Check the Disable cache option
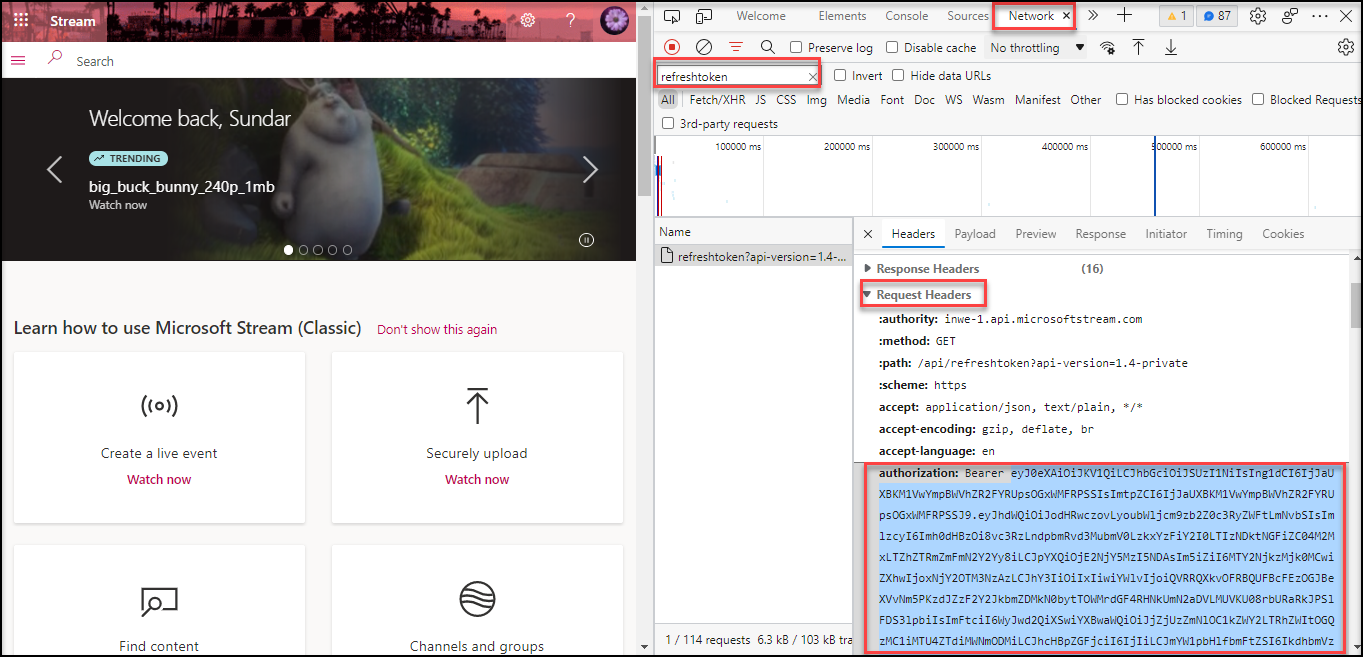The width and height of the screenshot is (1363, 657). click(893, 48)
